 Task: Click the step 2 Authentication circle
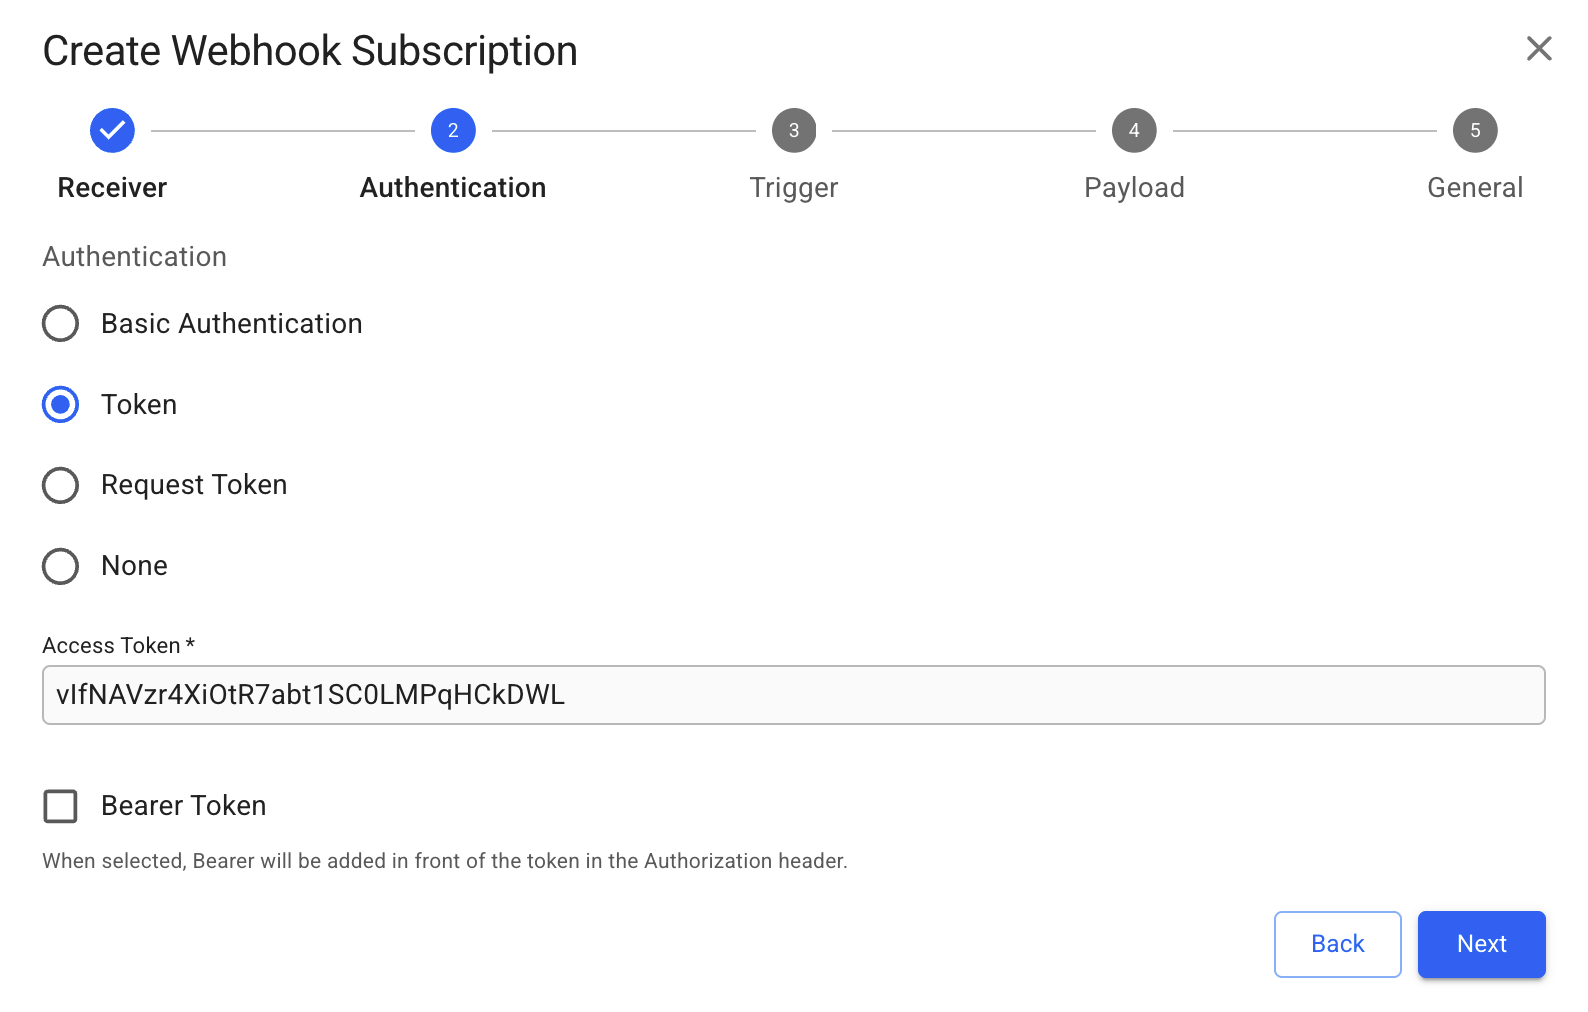click(x=453, y=131)
